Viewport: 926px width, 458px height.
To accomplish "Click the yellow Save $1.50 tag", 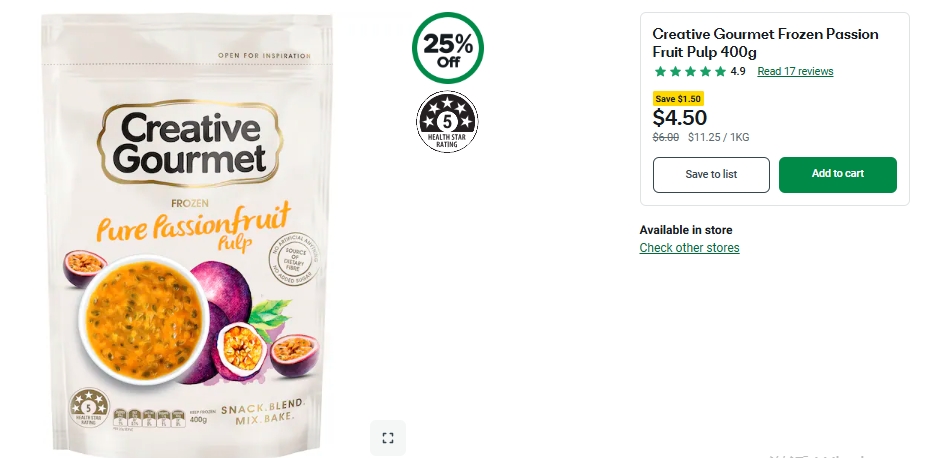I will click(x=678, y=99).
